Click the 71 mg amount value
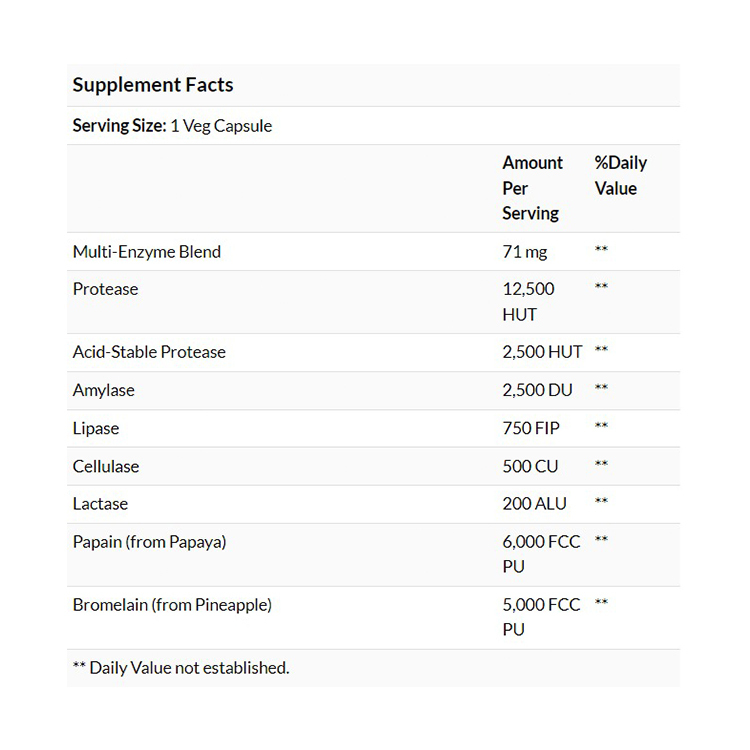This screenshot has width=750, height=750. tap(525, 252)
